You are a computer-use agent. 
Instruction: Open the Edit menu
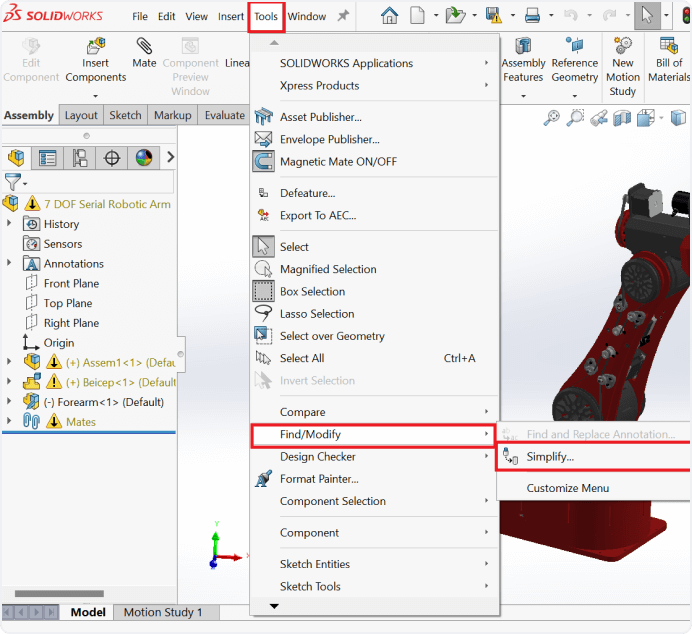point(166,16)
